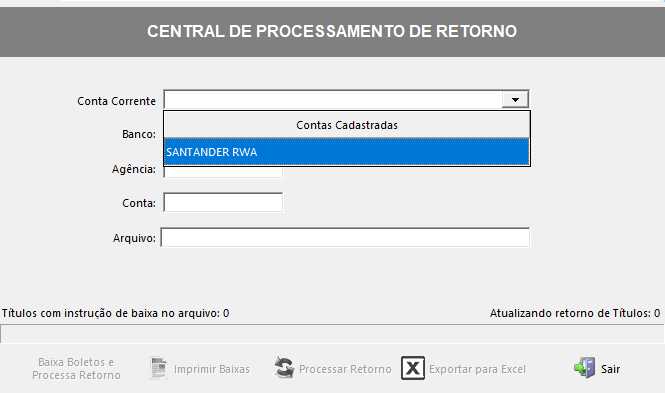Viewport: 665px width, 393px height.
Task: Click inside the Conta Corrente combo box
Action: (x=333, y=100)
